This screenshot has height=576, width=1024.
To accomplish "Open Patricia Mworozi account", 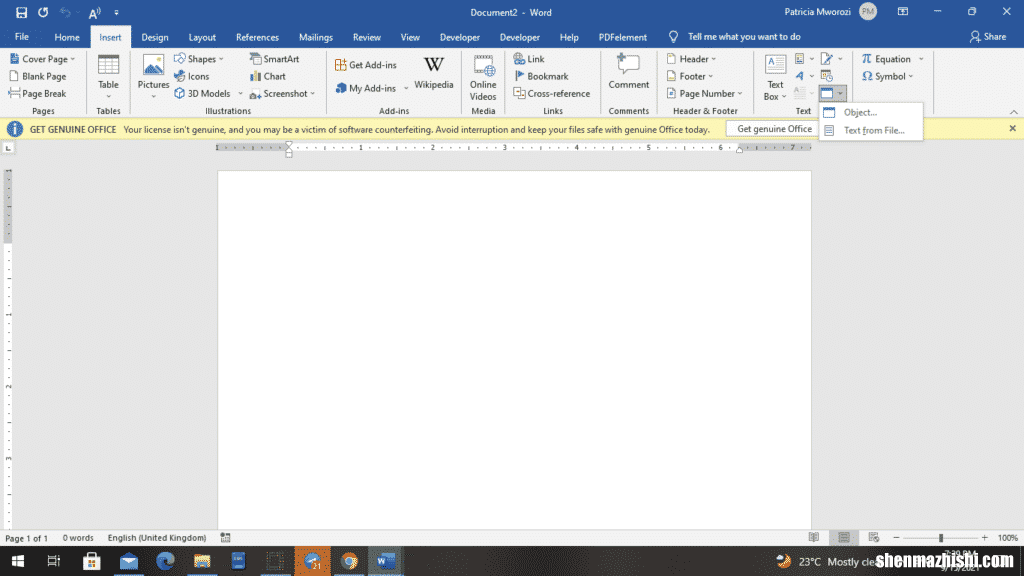I will (830, 12).
